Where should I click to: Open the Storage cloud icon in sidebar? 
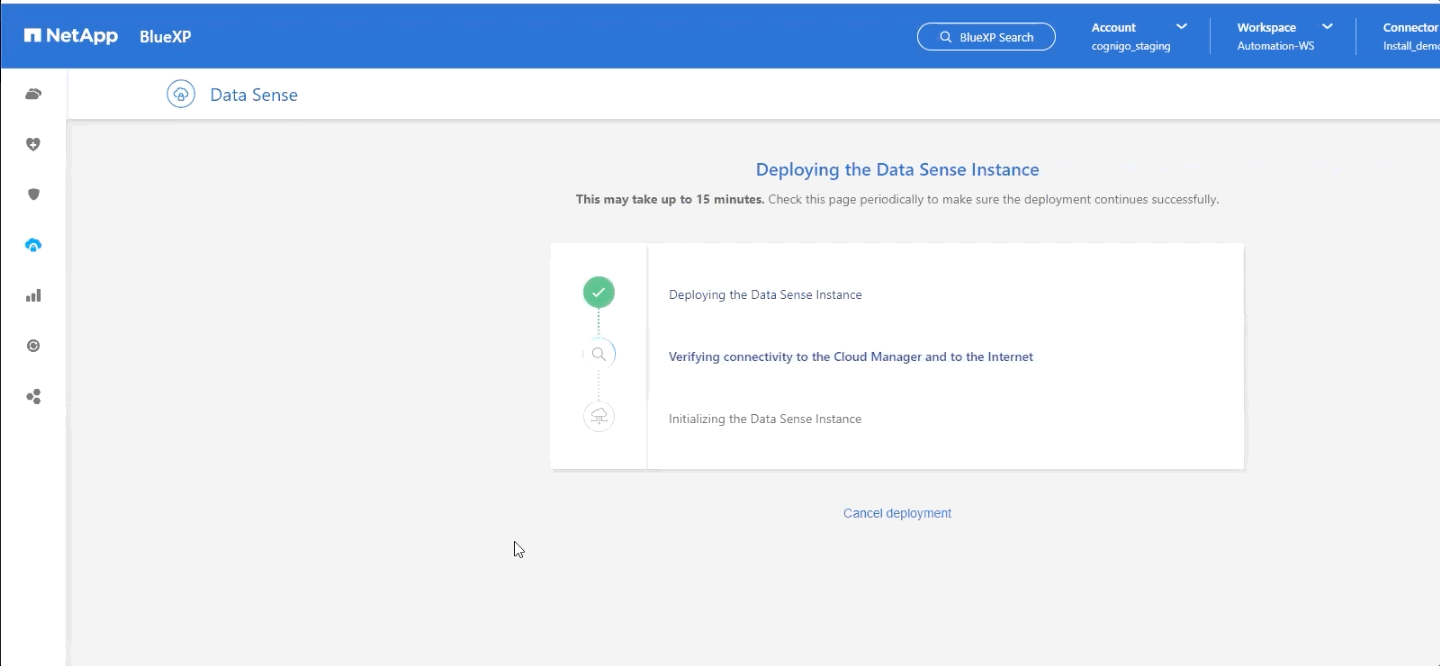[x=33, y=94]
